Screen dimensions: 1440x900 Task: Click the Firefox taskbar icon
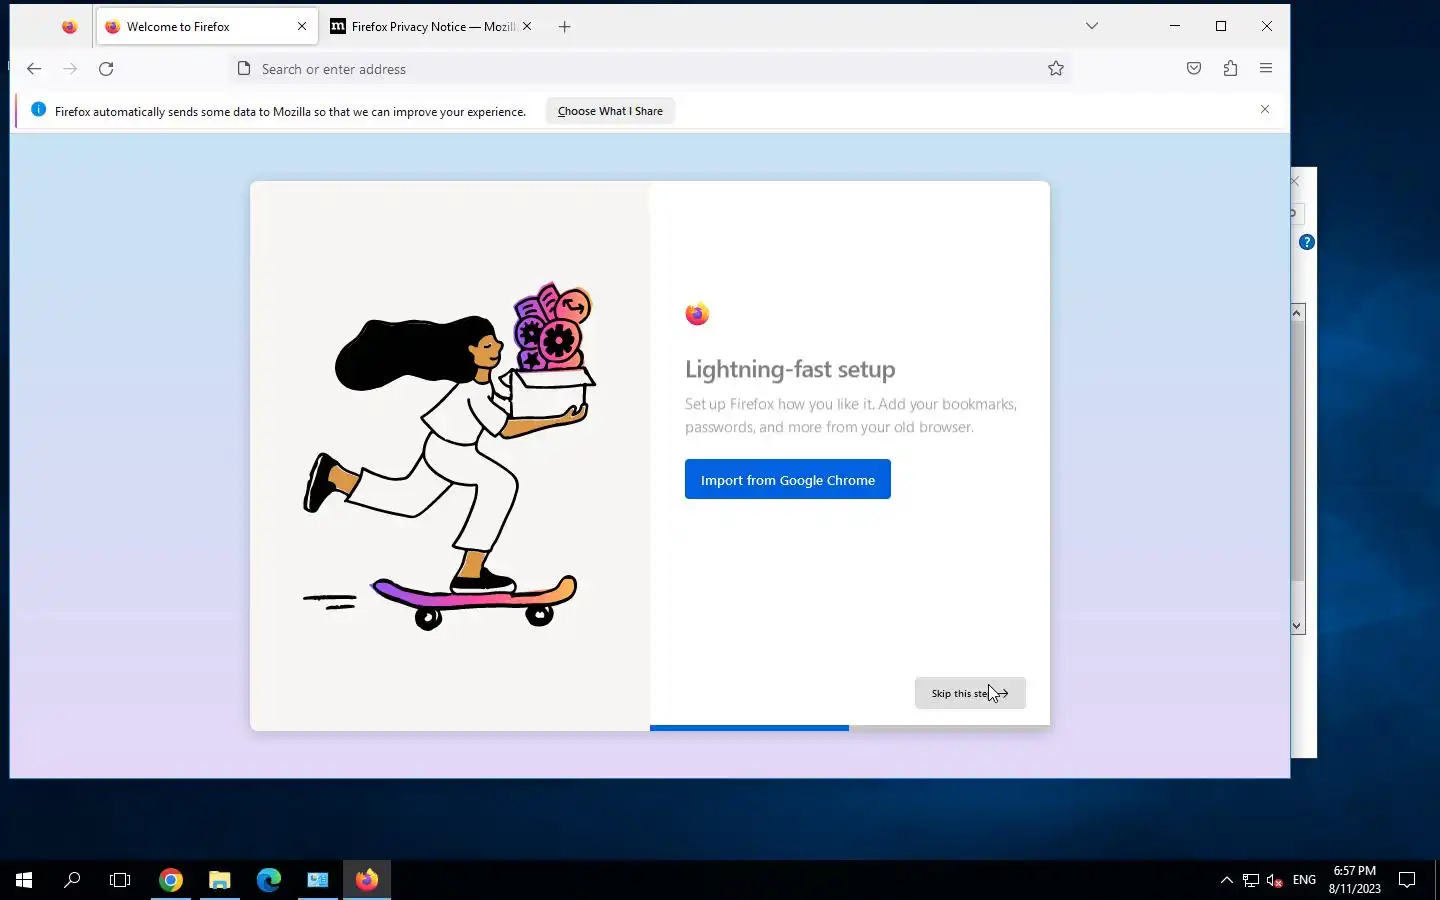click(367, 880)
